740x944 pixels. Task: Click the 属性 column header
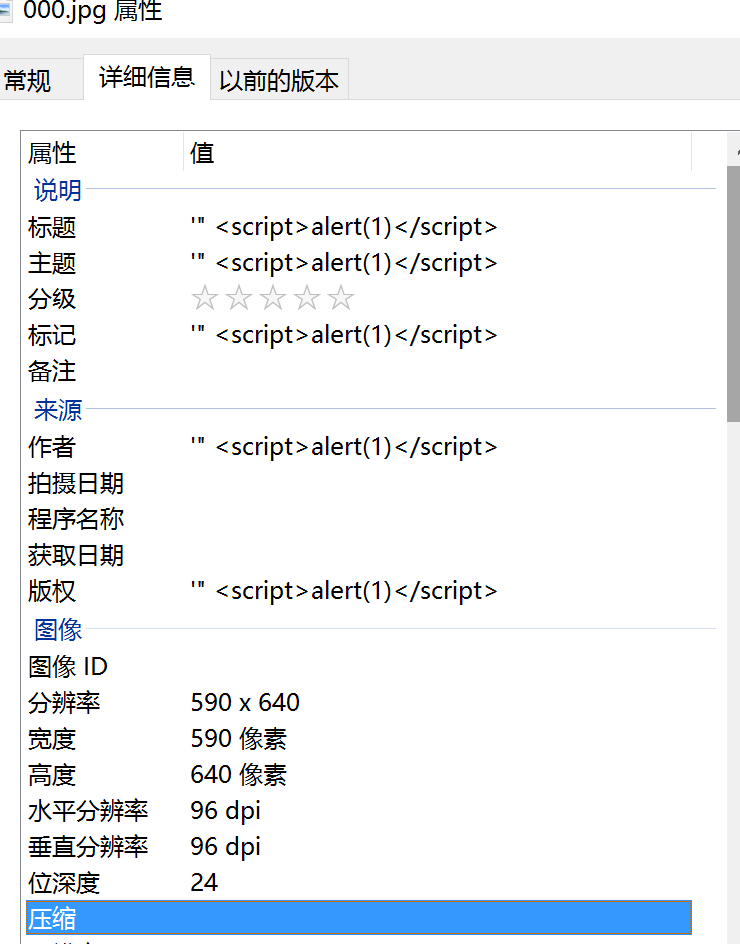102,153
